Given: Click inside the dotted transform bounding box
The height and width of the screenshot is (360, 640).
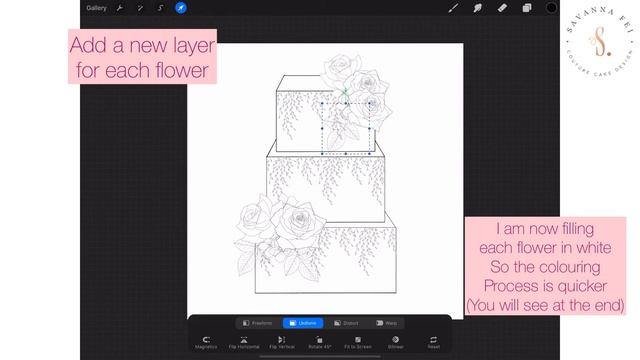Looking at the screenshot, I should pos(346,128).
